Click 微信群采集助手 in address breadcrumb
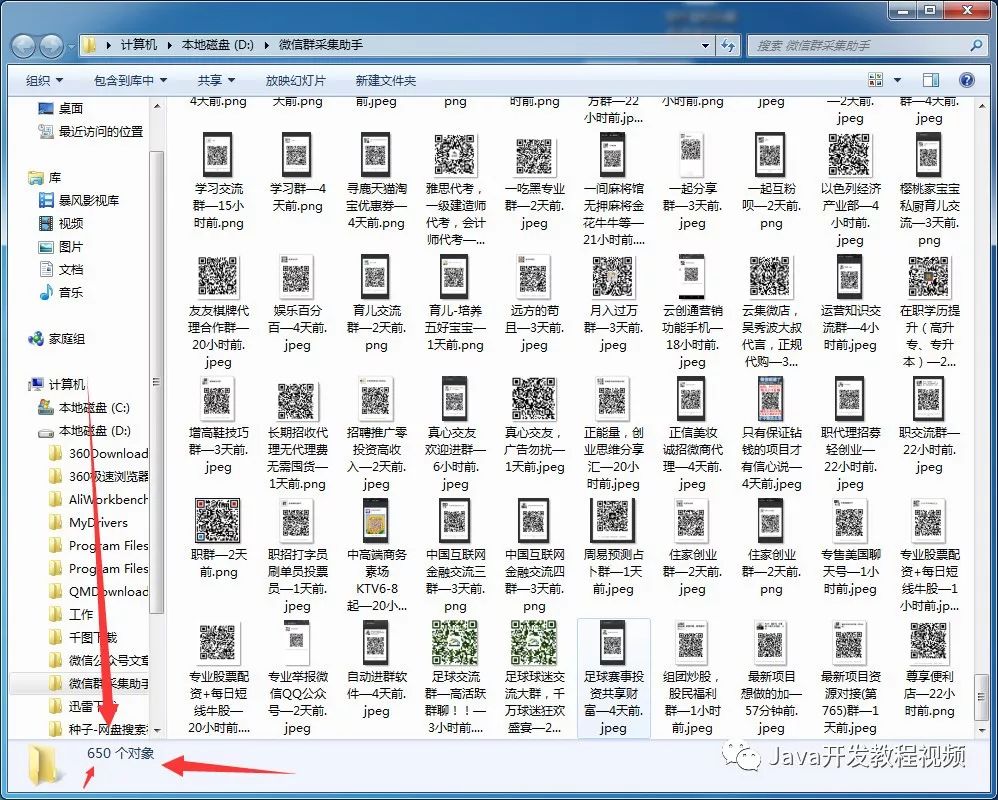998x800 pixels. click(321, 45)
